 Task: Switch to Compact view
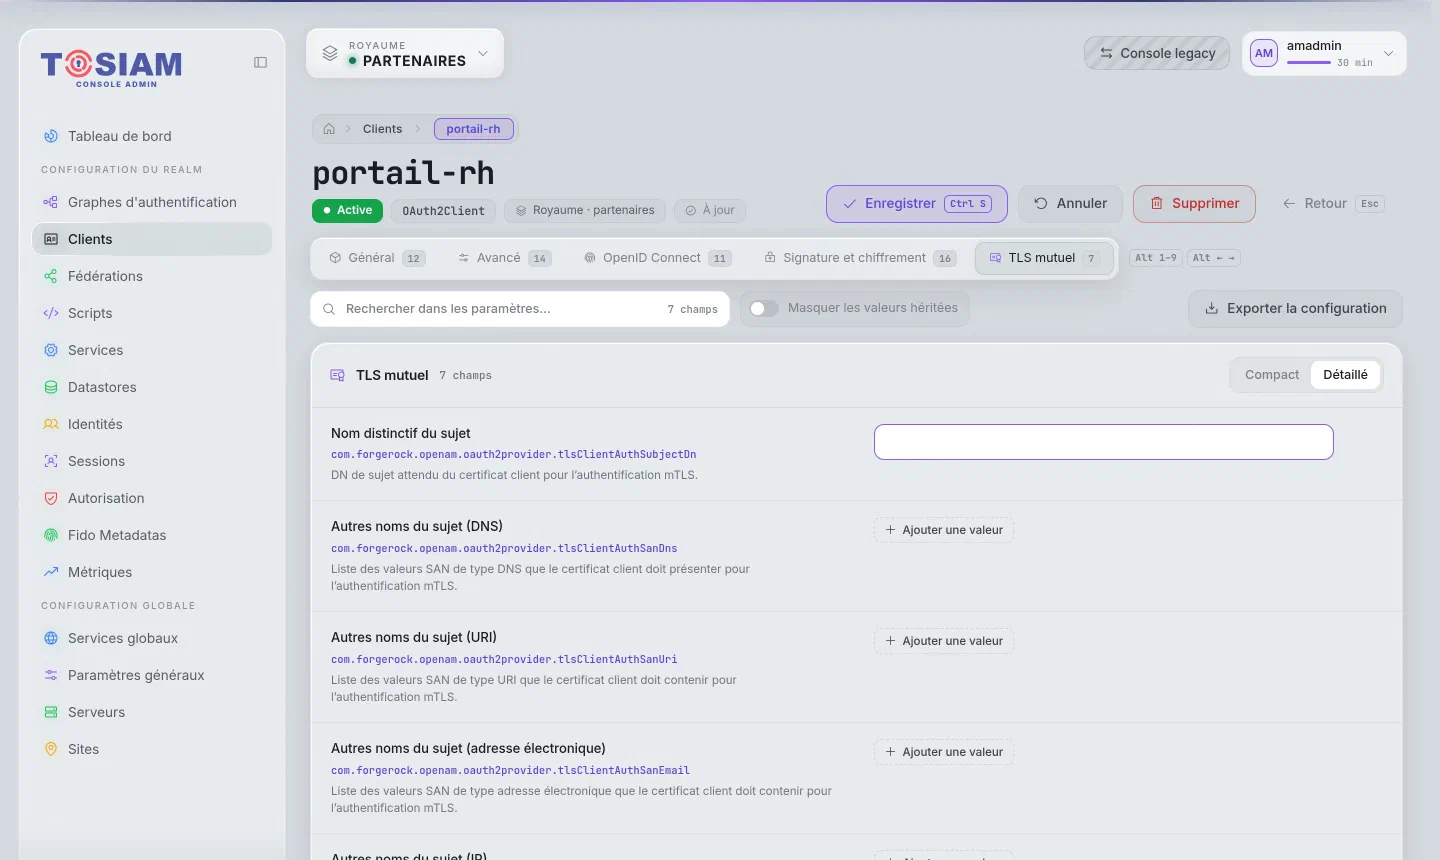coord(1272,375)
